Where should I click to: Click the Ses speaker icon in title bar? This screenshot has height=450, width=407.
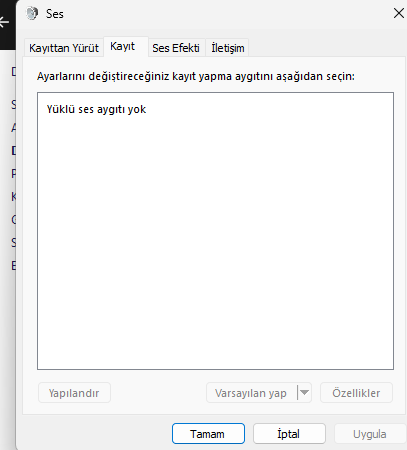click(x=32, y=14)
